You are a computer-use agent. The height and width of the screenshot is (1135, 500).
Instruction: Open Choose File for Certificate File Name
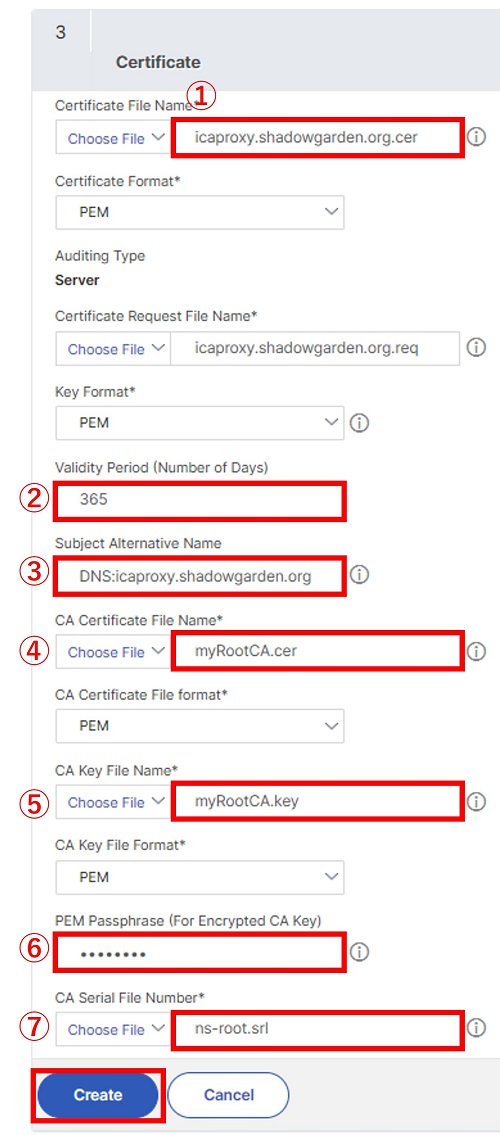[x=114, y=138]
